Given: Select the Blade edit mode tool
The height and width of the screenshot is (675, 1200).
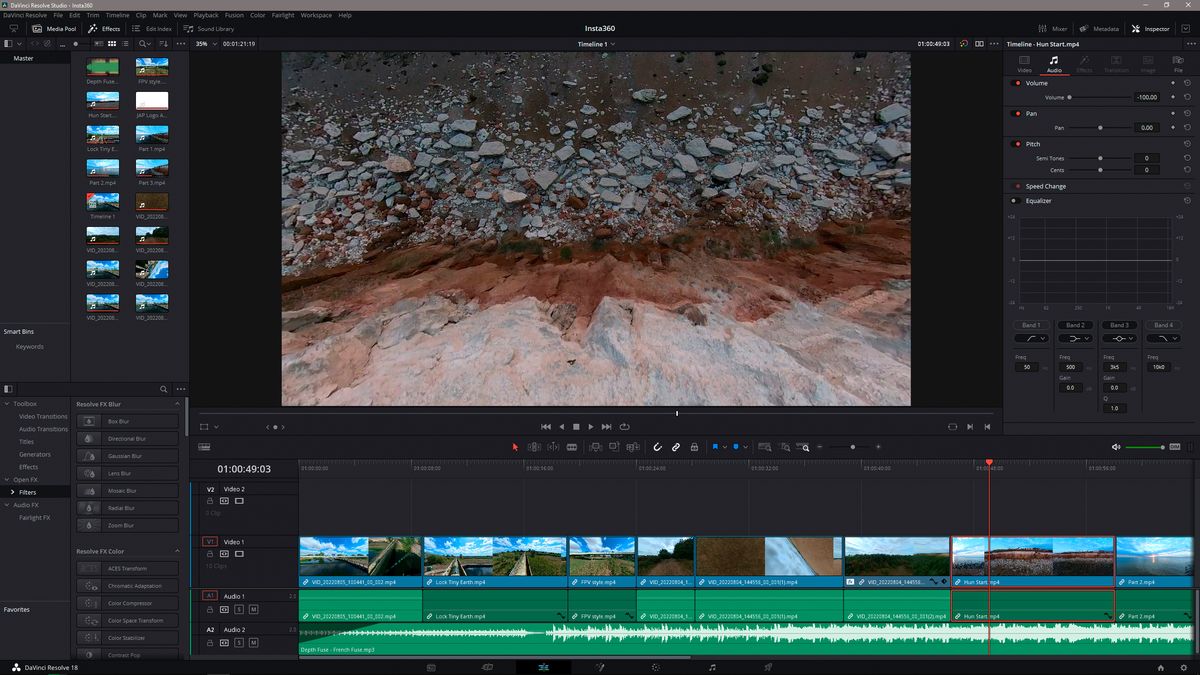Looking at the screenshot, I should point(572,447).
